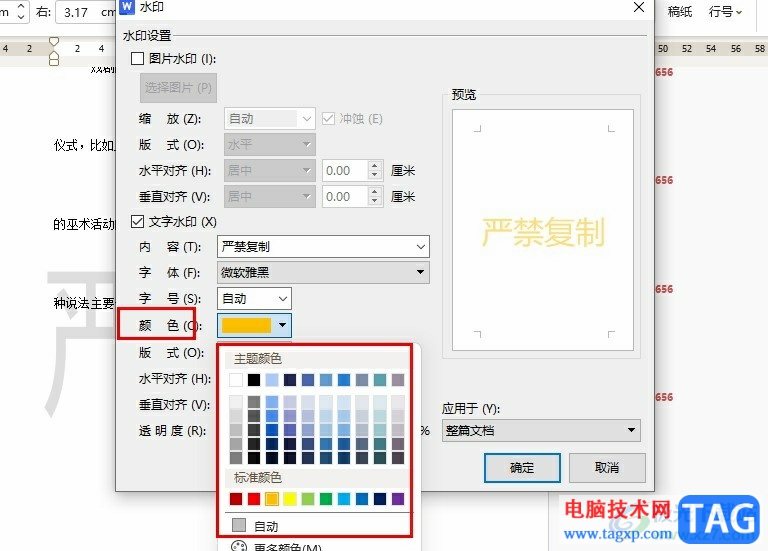
Task: Toggle the 冲蚀 checkbox
Action: [x=328, y=119]
